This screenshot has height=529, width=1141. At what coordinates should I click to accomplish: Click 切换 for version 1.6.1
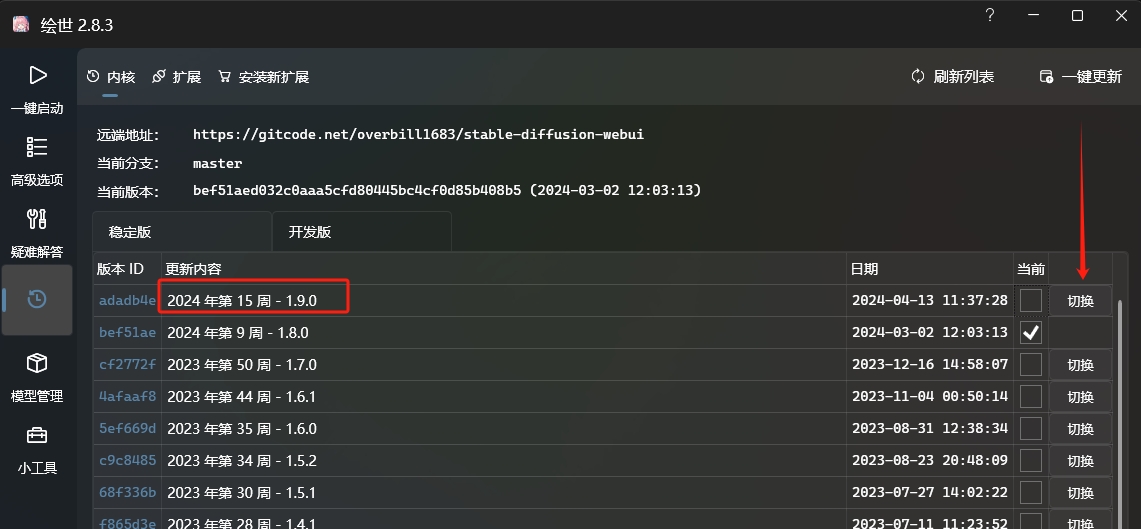click(x=1081, y=397)
